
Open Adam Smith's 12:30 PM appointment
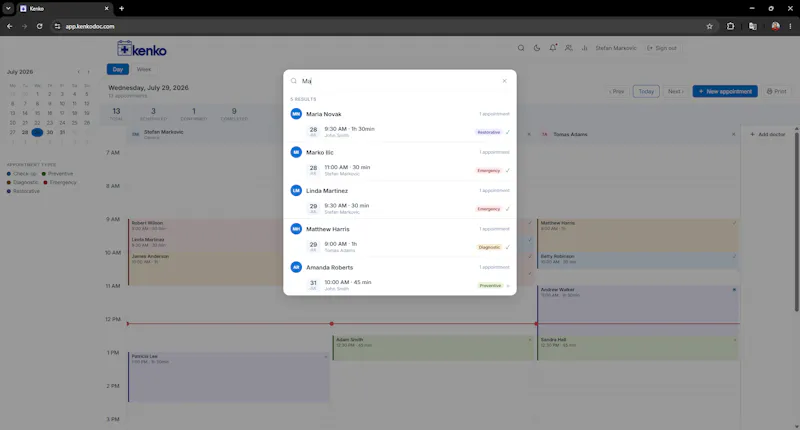click(x=433, y=348)
